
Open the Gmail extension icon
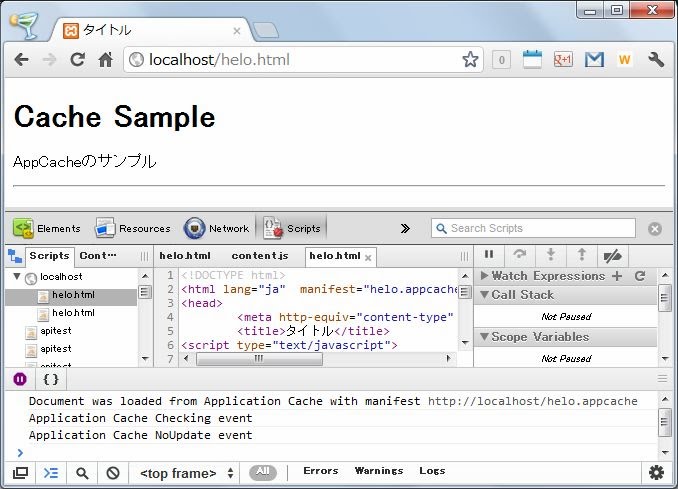594,60
